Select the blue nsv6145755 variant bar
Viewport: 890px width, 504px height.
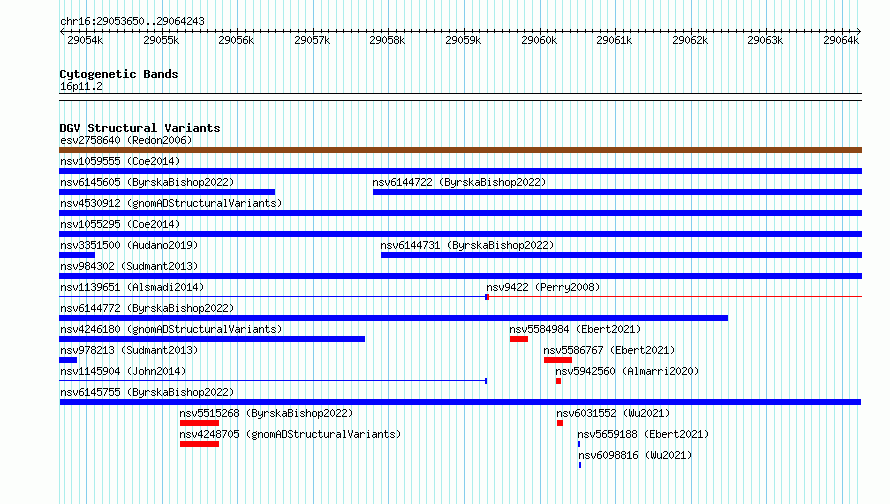(x=460, y=402)
